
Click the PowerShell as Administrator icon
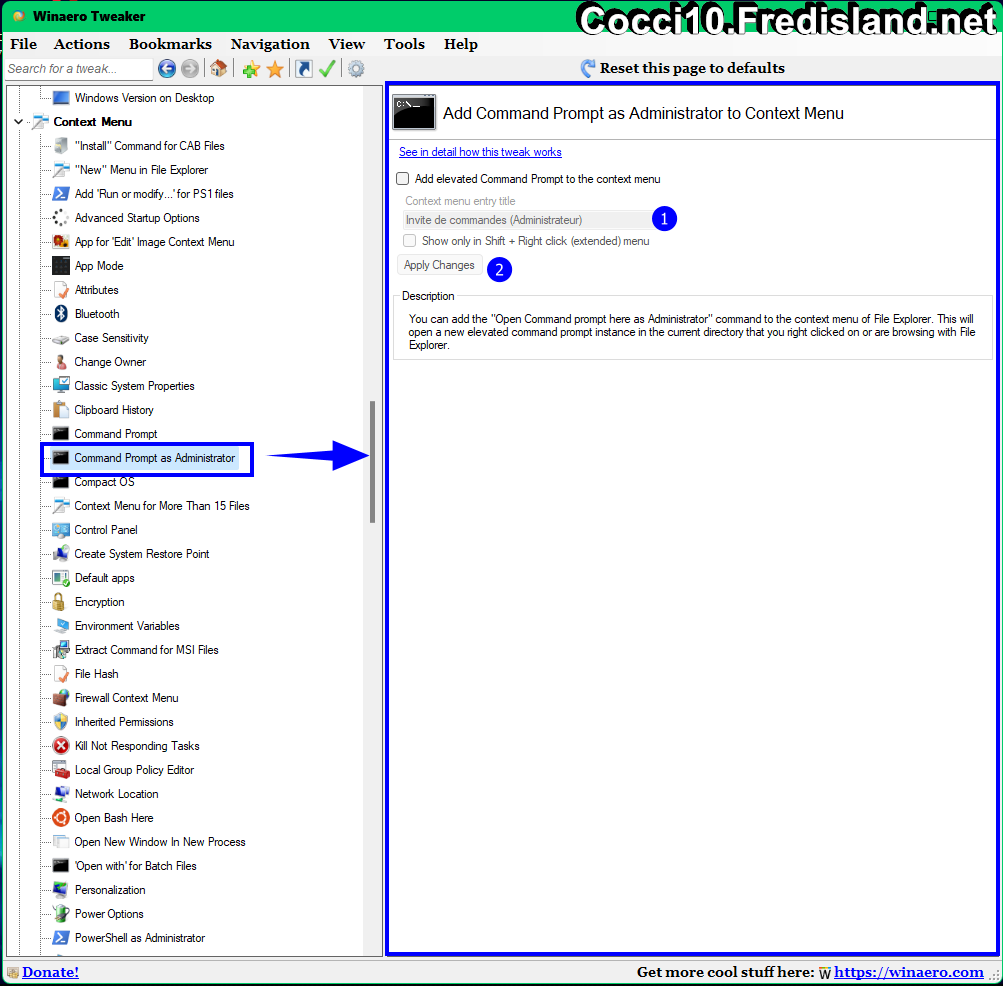(x=61, y=937)
